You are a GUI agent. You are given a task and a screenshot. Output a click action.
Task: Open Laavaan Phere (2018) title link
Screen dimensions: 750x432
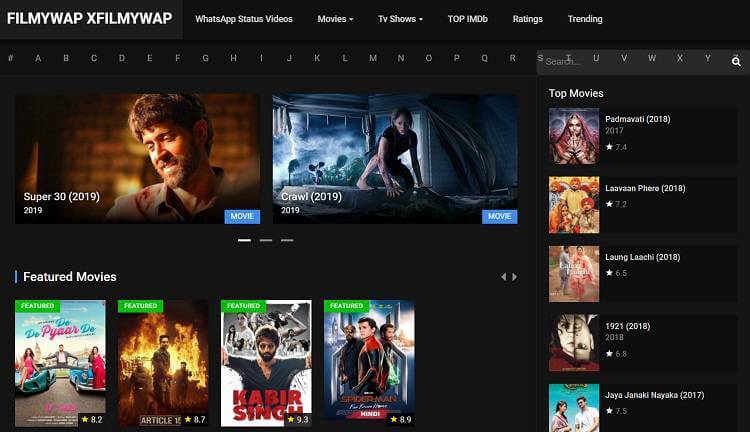(645, 188)
